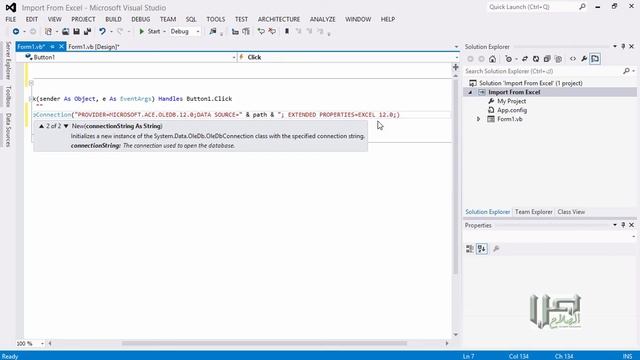
Task: Collapse the Import From Excel project node
Action: pyautogui.click(x=470, y=92)
